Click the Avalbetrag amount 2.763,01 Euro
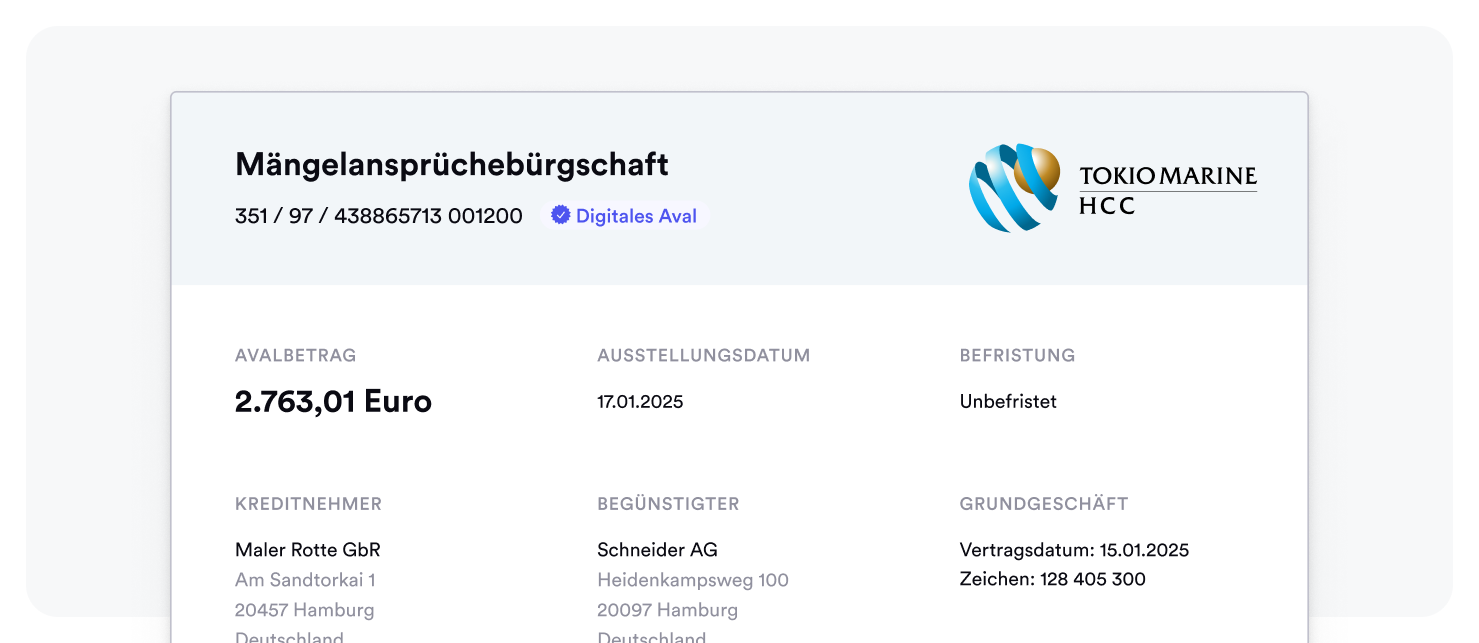Viewport: 1479px width, 643px height. [333, 401]
